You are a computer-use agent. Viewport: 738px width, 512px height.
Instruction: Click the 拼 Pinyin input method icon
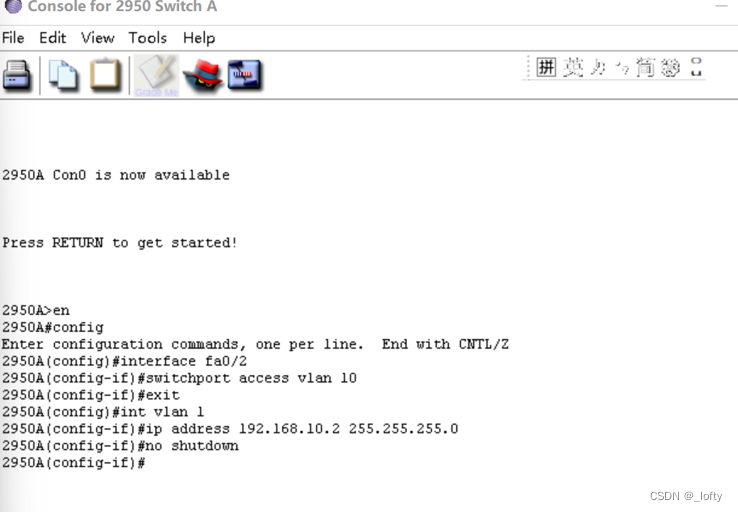[546, 68]
